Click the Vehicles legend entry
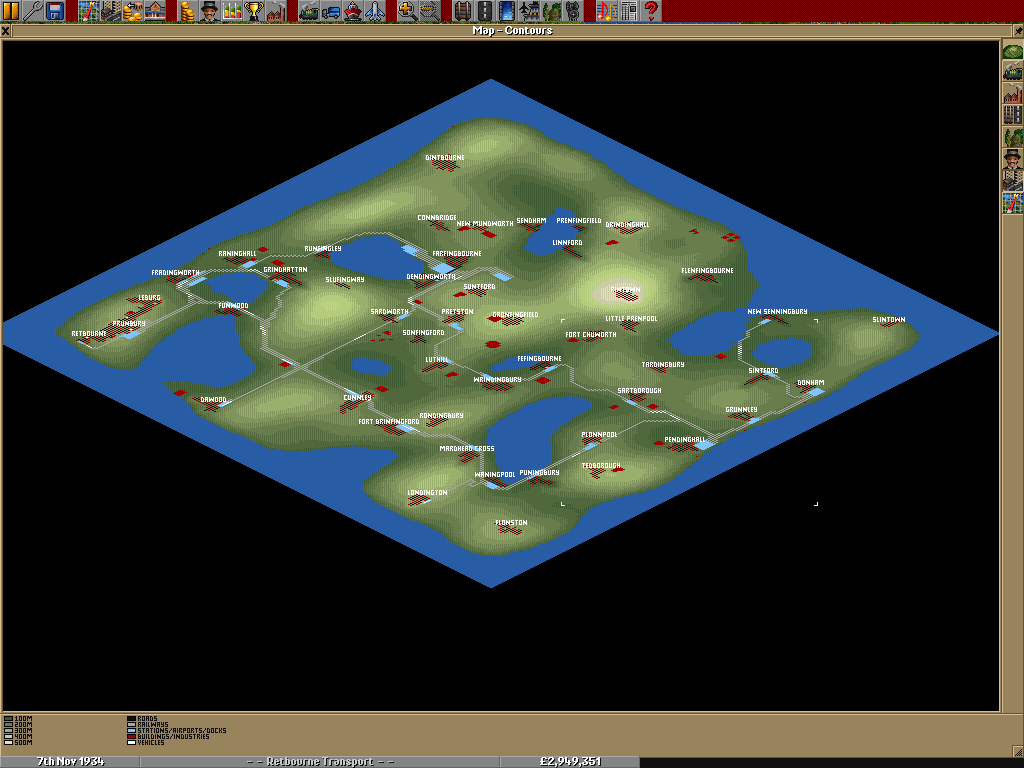The height and width of the screenshot is (768, 1024). 146,743
